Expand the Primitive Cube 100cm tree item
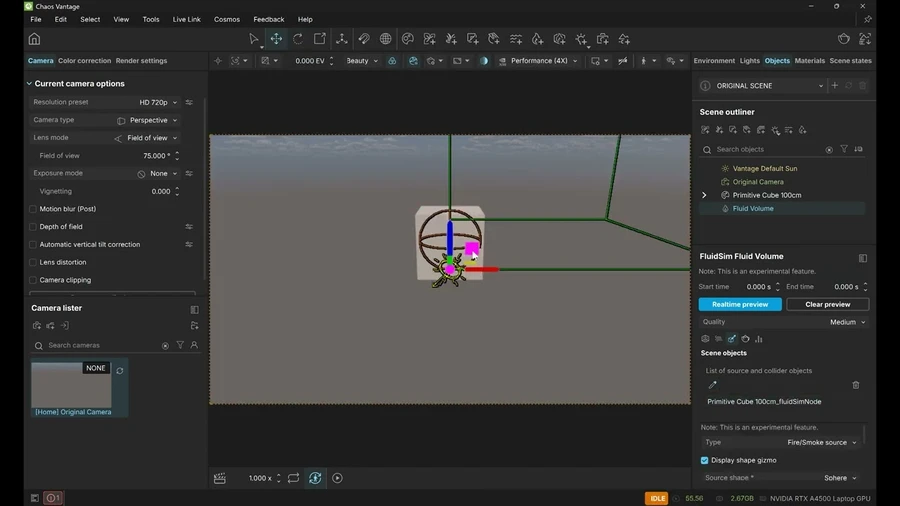900x506 pixels. point(704,195)
